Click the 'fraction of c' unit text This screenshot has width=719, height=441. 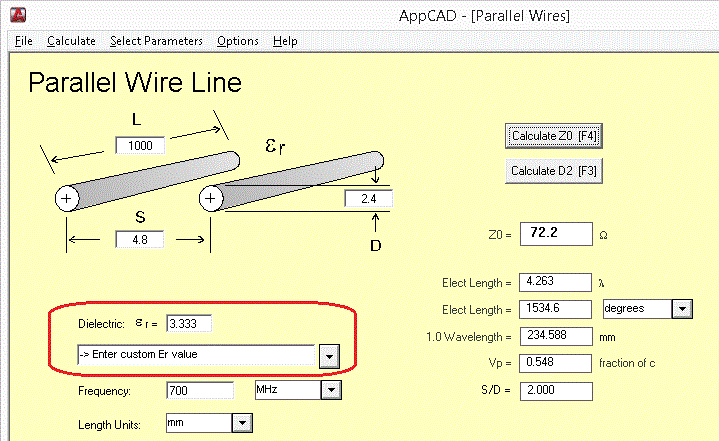(627, 363)
